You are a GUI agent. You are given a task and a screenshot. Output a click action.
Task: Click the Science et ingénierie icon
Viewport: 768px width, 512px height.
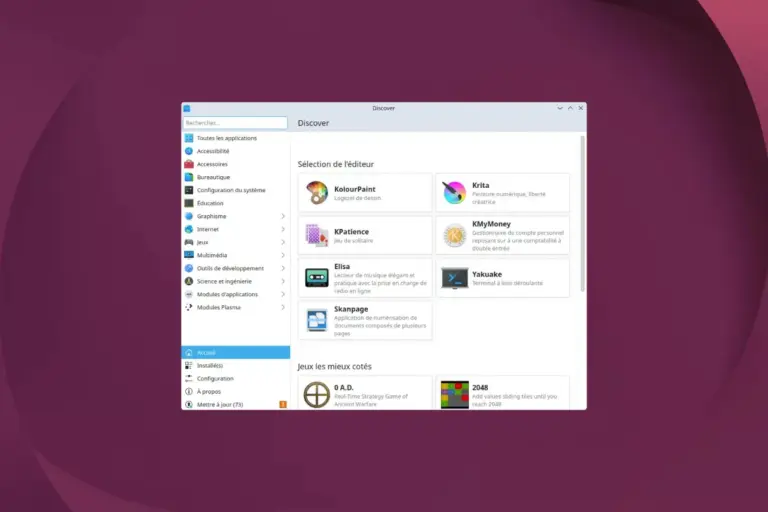tap(189, 281)
